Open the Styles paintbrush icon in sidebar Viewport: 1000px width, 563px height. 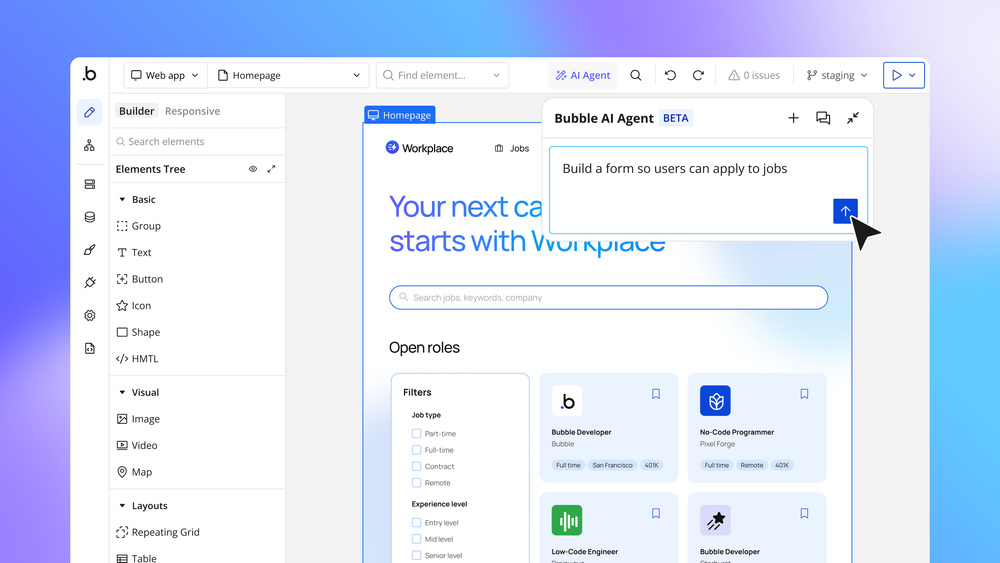(x=89, y=250)
